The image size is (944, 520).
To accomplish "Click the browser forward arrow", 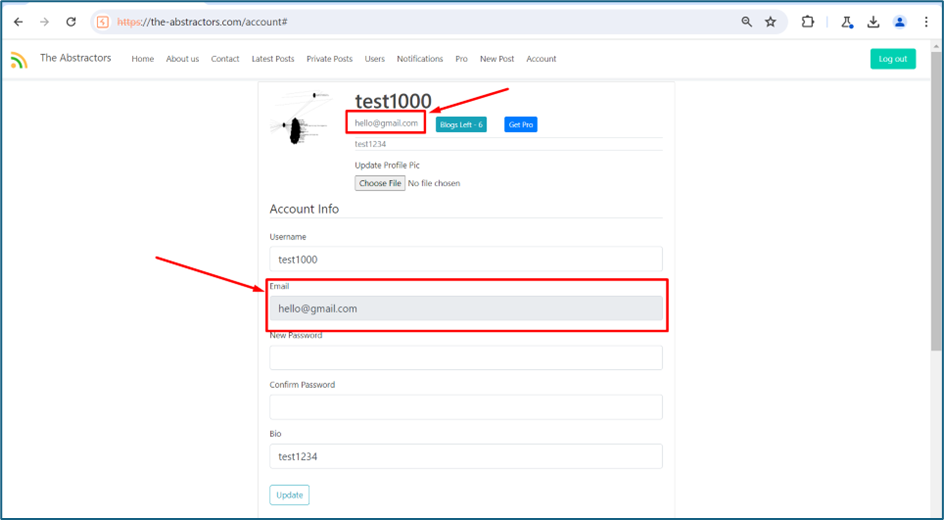I will point(45,22).
